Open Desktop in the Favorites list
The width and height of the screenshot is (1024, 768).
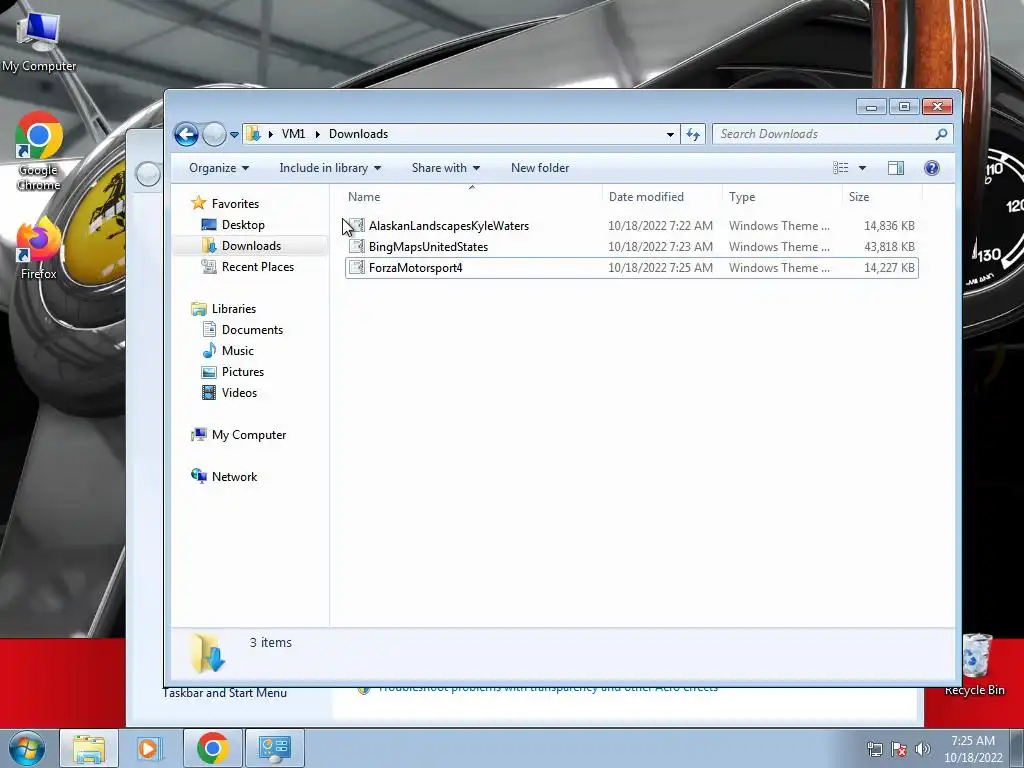point(243,225)
